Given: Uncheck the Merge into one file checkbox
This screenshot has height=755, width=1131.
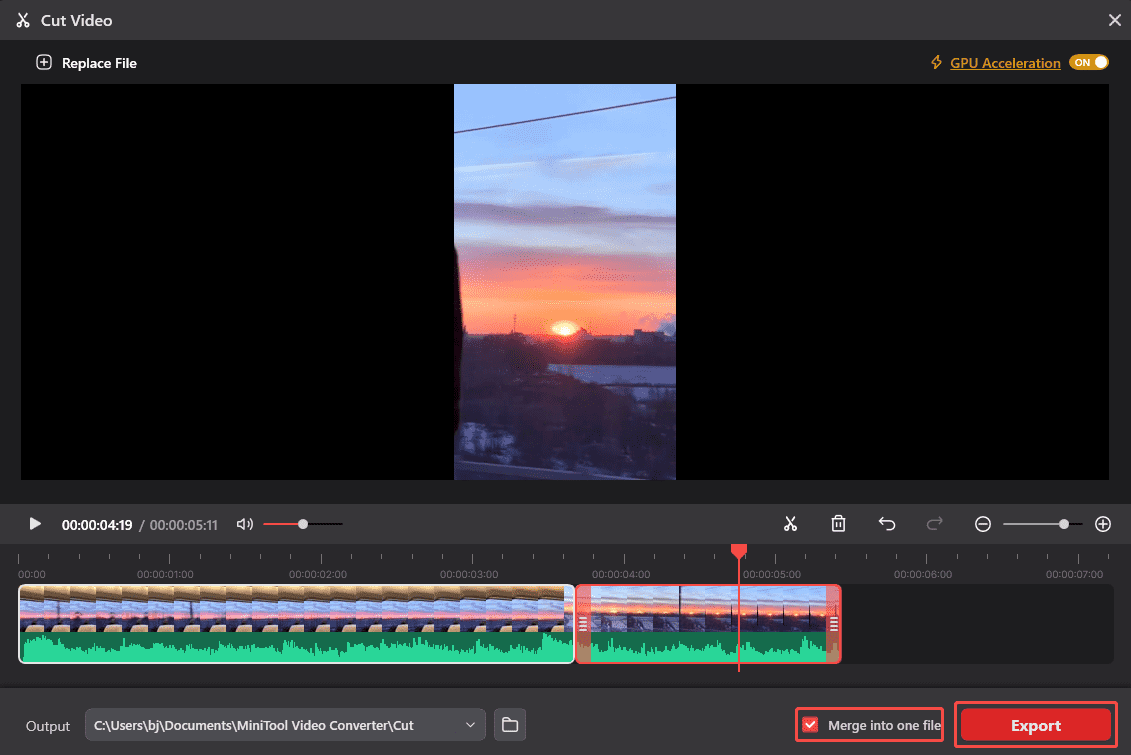Looking at the screenshot, I should point(810,725).
